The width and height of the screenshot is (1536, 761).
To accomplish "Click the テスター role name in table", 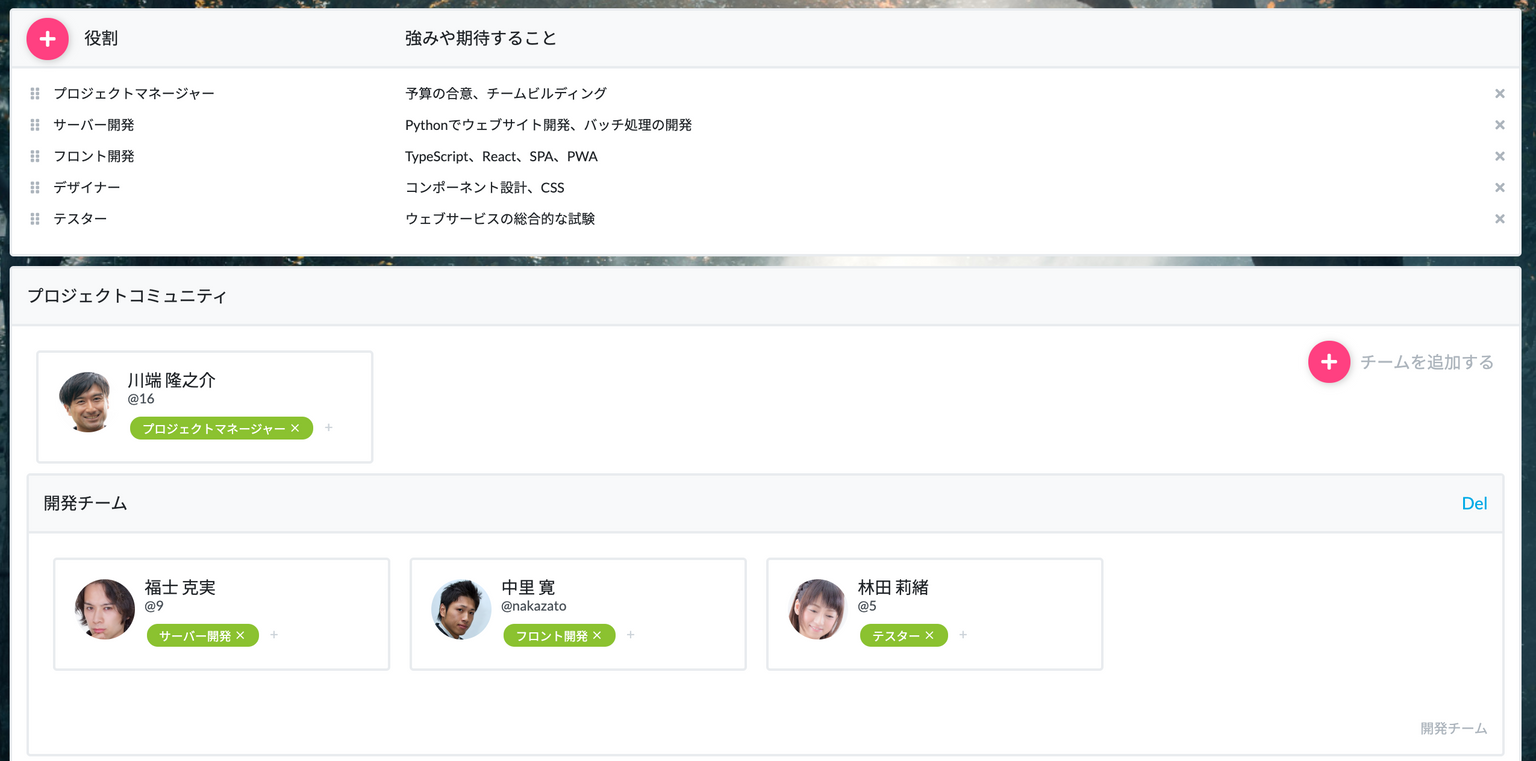I will coord(80,219).
